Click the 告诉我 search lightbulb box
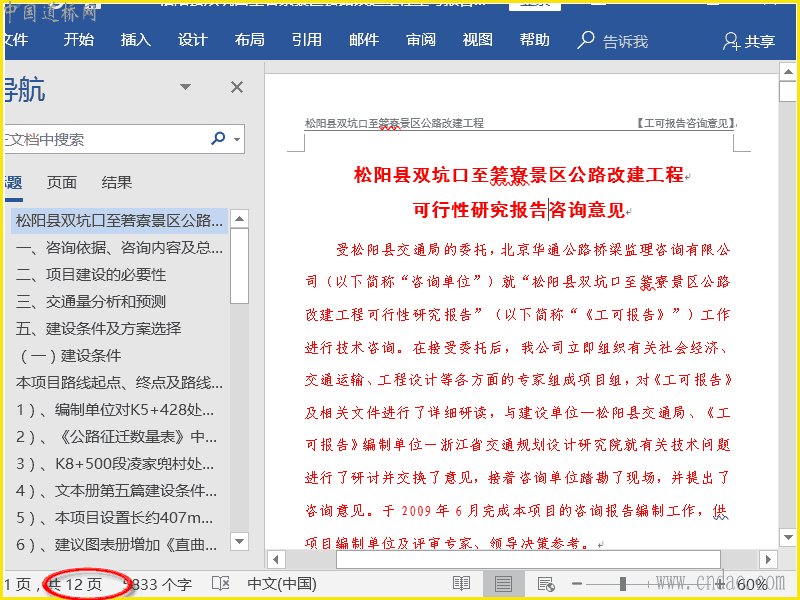 tap(613, 40)
